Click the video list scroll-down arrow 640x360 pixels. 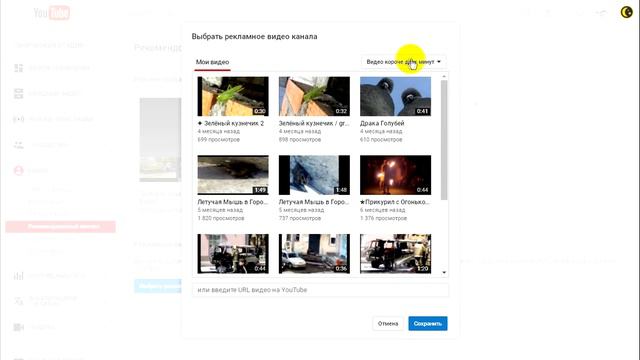tap(444, 272)
